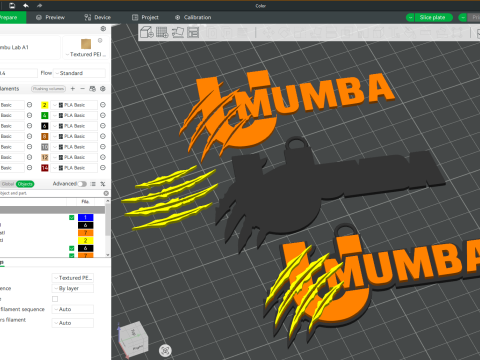Undo with the left arrow icon
480x360 pixels.
click(26, 6)
